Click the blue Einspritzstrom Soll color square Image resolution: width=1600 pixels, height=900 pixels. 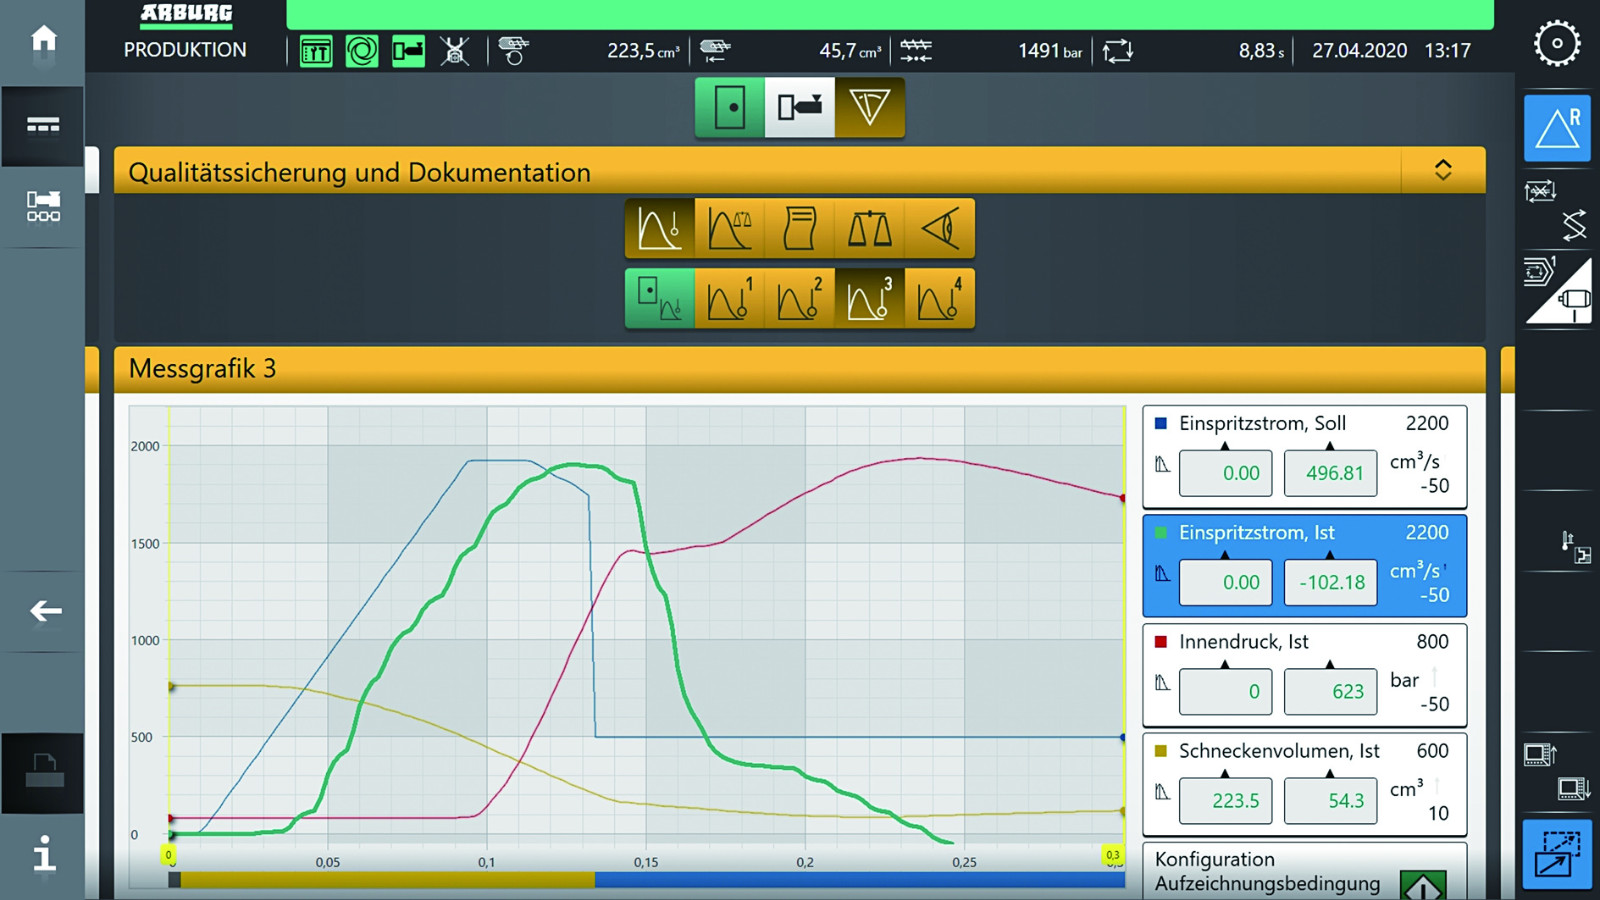(1161, 423)
